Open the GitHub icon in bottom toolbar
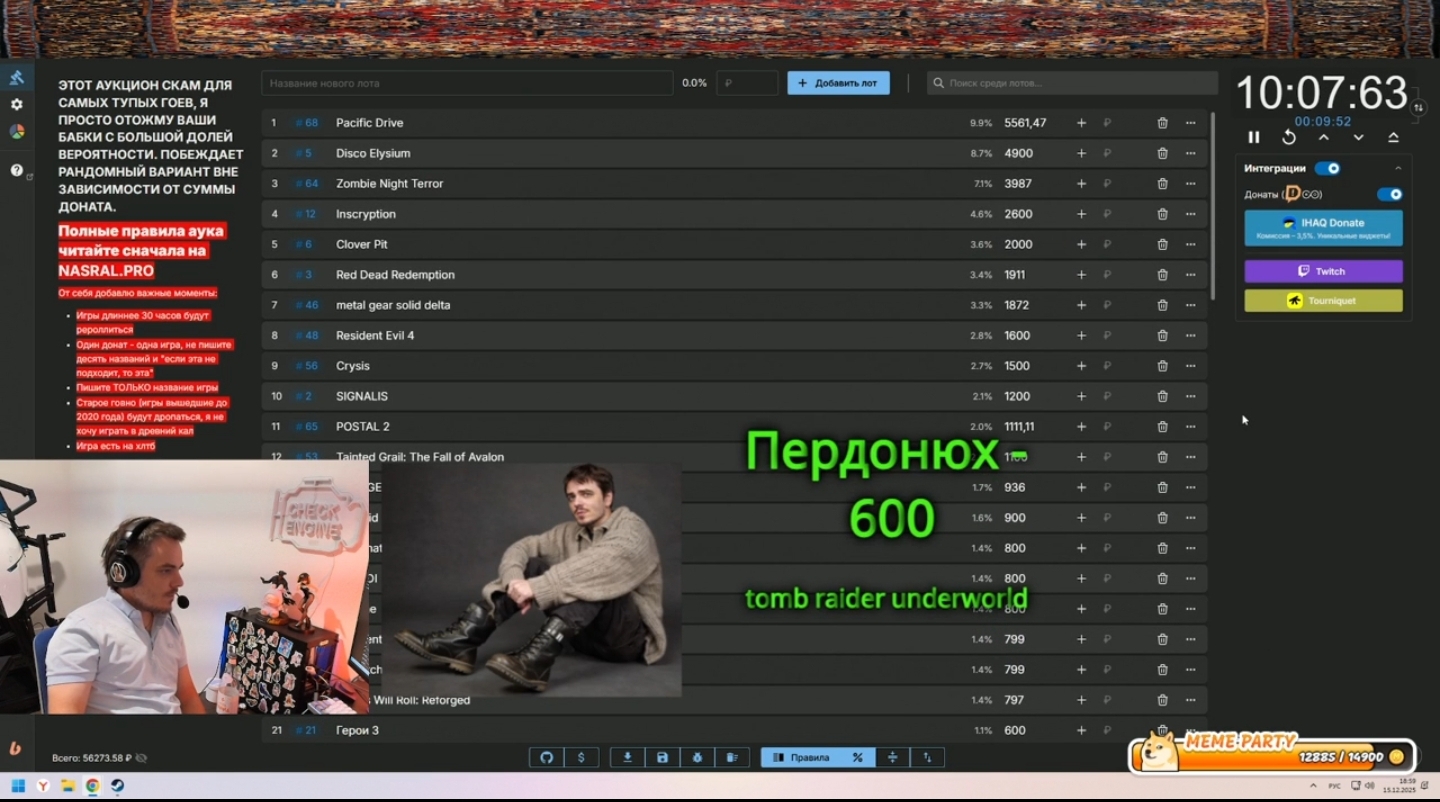 coord(546,757)
